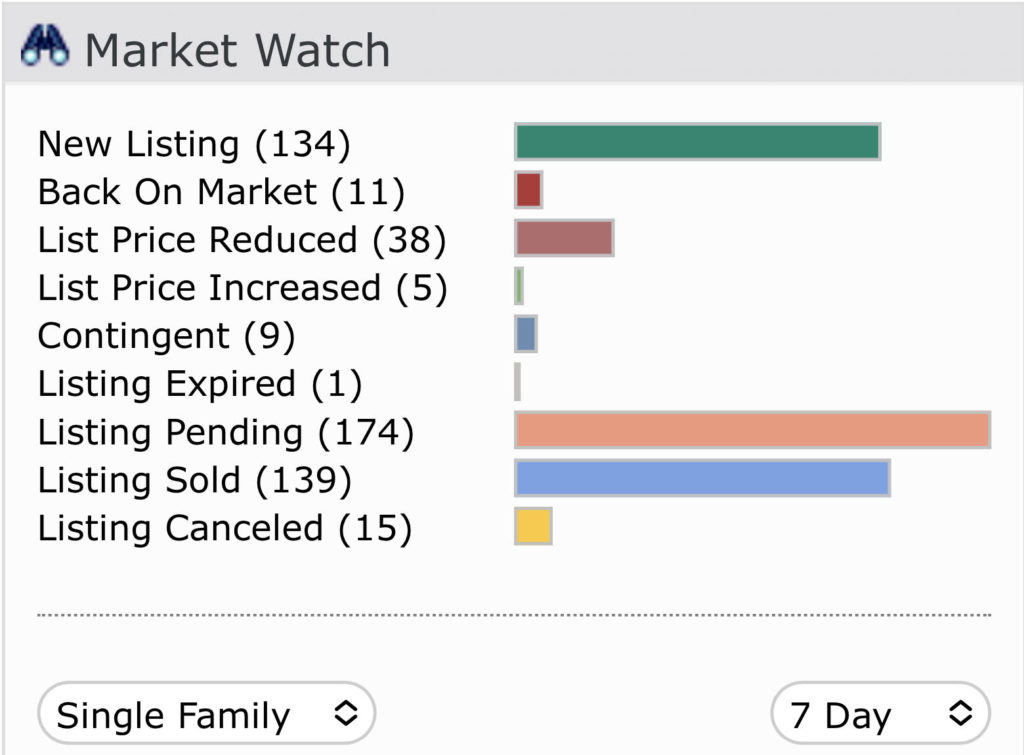
Task: Open Back On Market (11) results
Action: (221, 192)
